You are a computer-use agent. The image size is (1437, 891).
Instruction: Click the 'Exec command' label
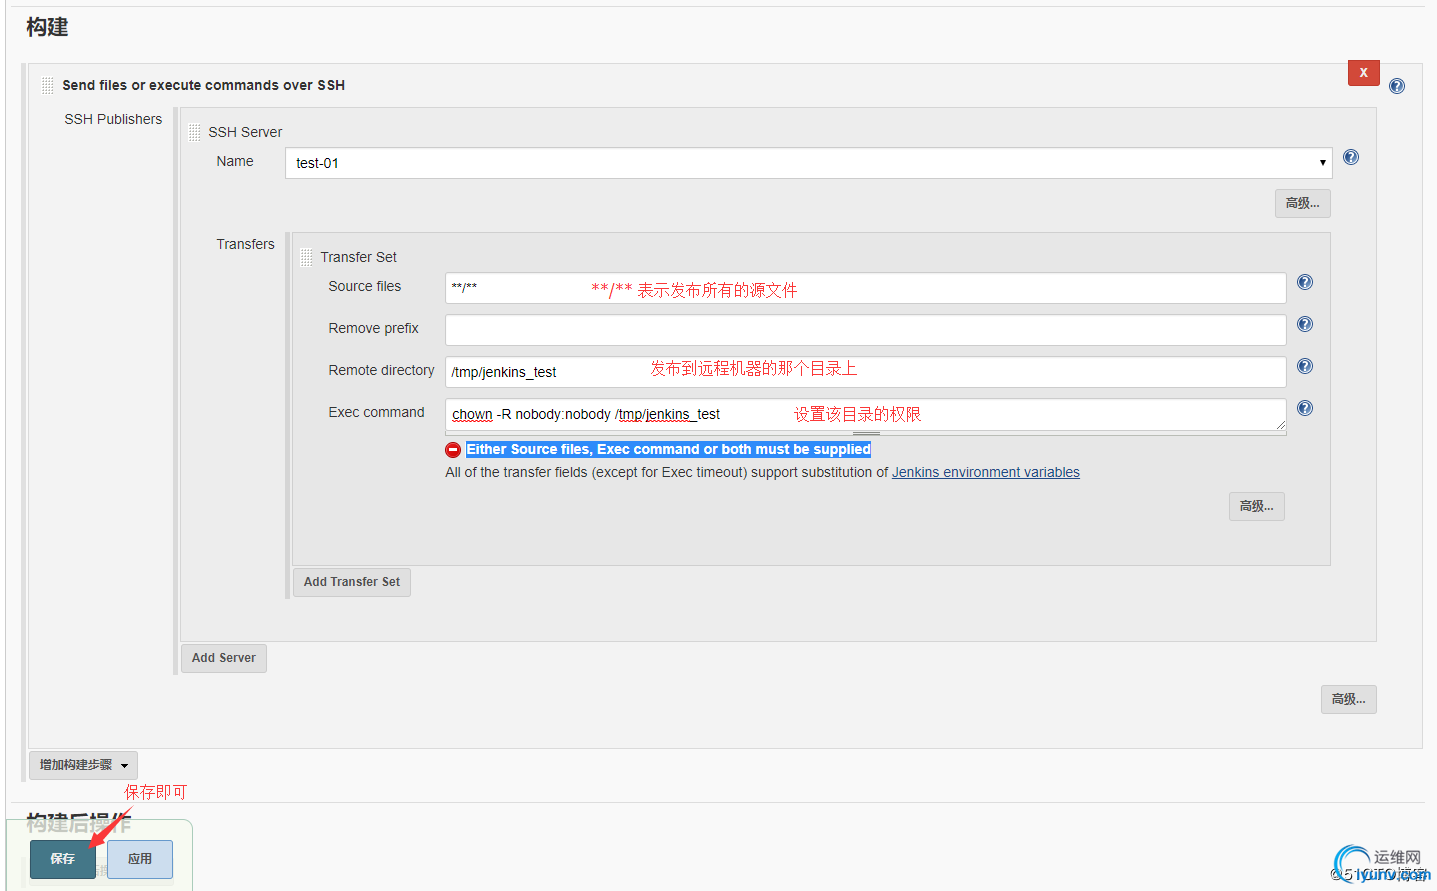(x=376, y=412)
